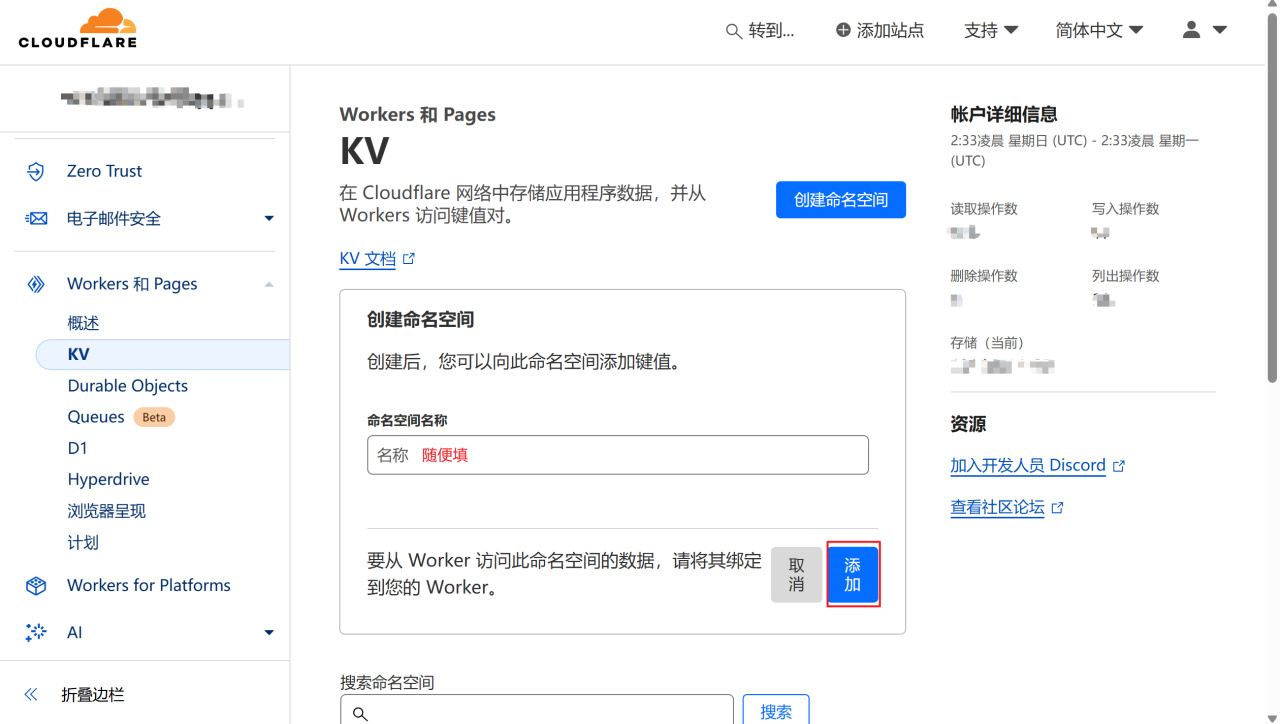The height and width of the screenshot is (724, 1280).
Task: Select the email security envelope icon
Action: coord(36,218)
